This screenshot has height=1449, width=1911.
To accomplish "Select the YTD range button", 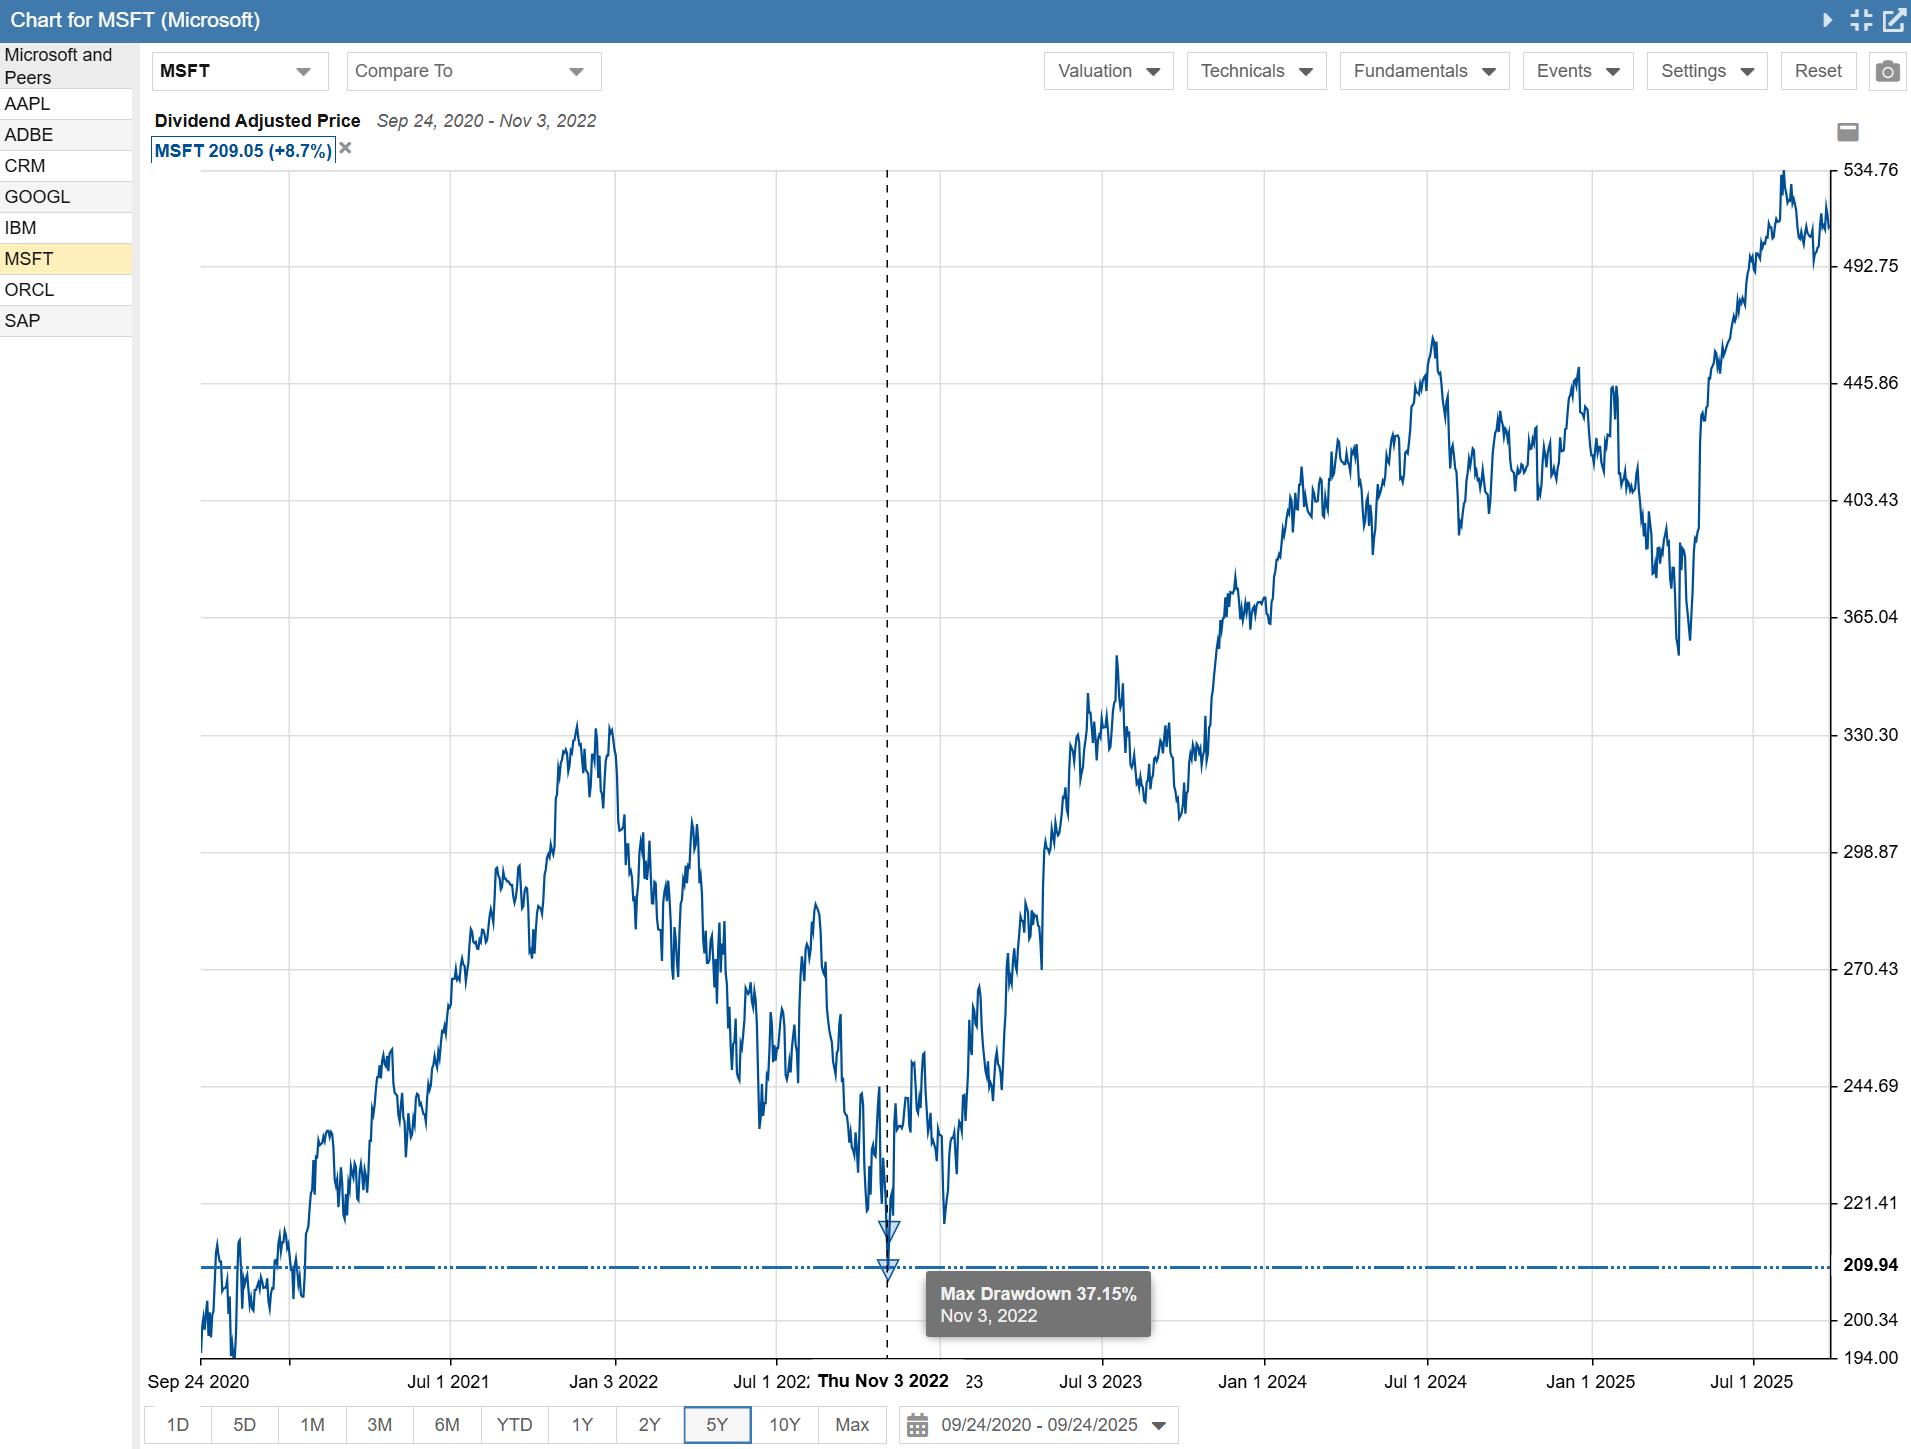I will [x=514, y=1425].
